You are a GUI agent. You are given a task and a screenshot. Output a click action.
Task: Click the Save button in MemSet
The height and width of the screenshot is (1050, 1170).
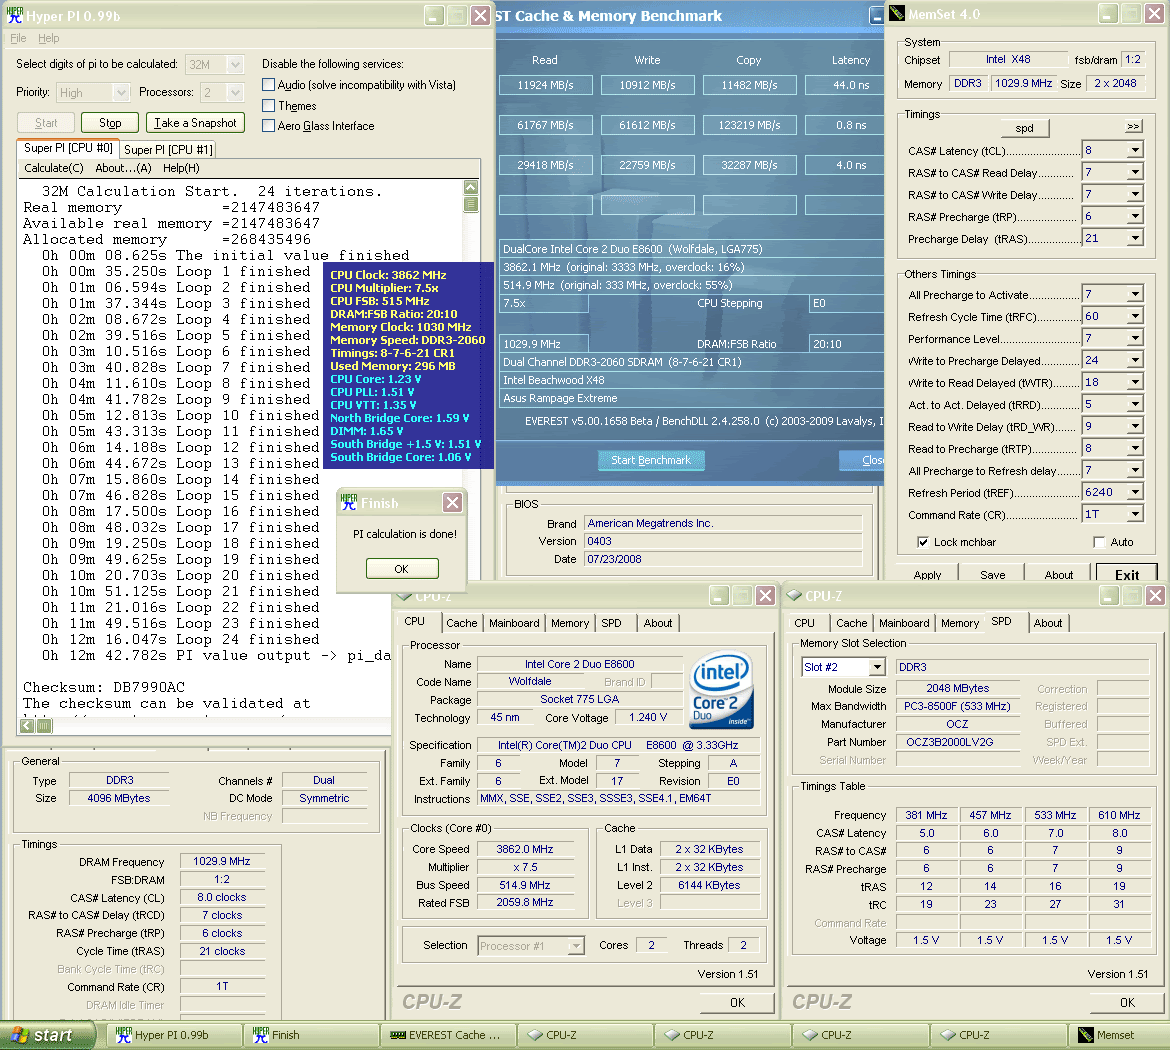pos(992,574)
